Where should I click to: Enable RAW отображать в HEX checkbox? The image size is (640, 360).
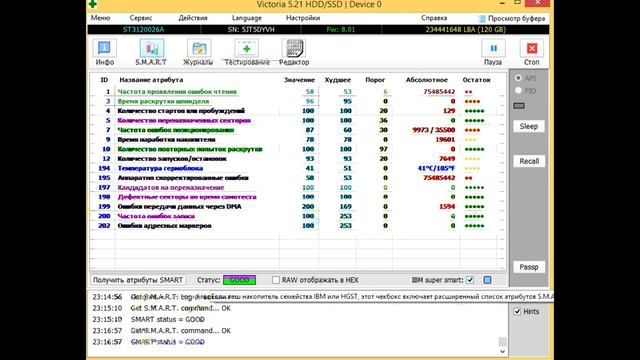tap(276, 280)
